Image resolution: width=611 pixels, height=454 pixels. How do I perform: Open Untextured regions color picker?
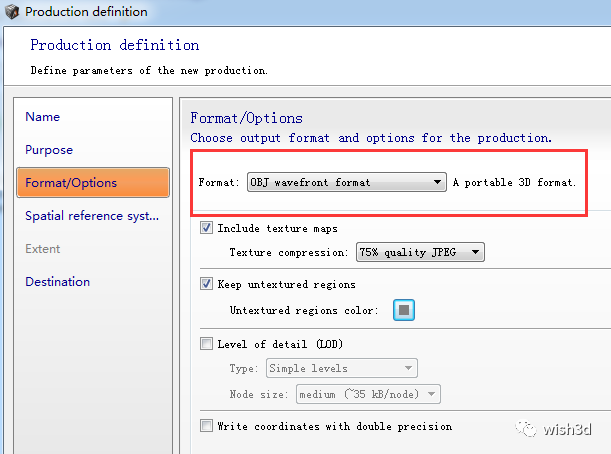pos(404,310)
